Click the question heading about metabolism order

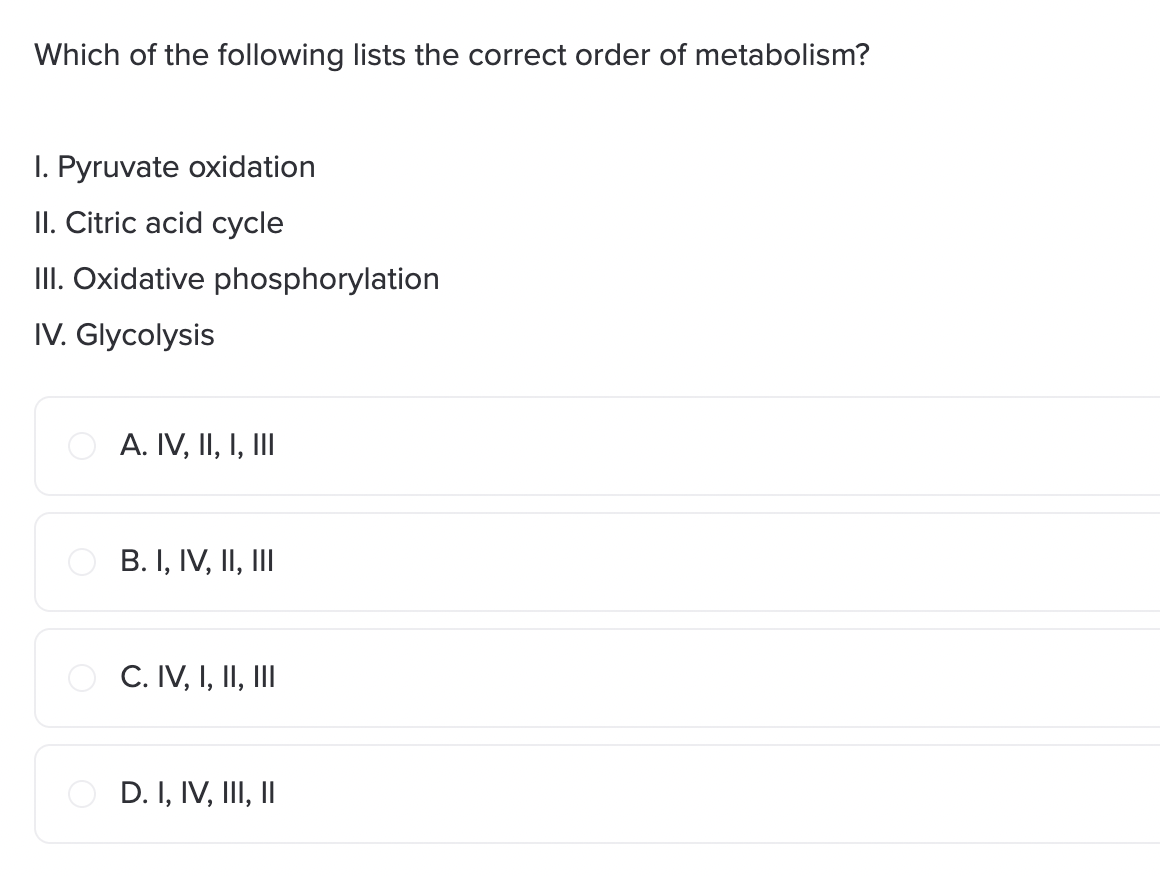tap(452, 55)
